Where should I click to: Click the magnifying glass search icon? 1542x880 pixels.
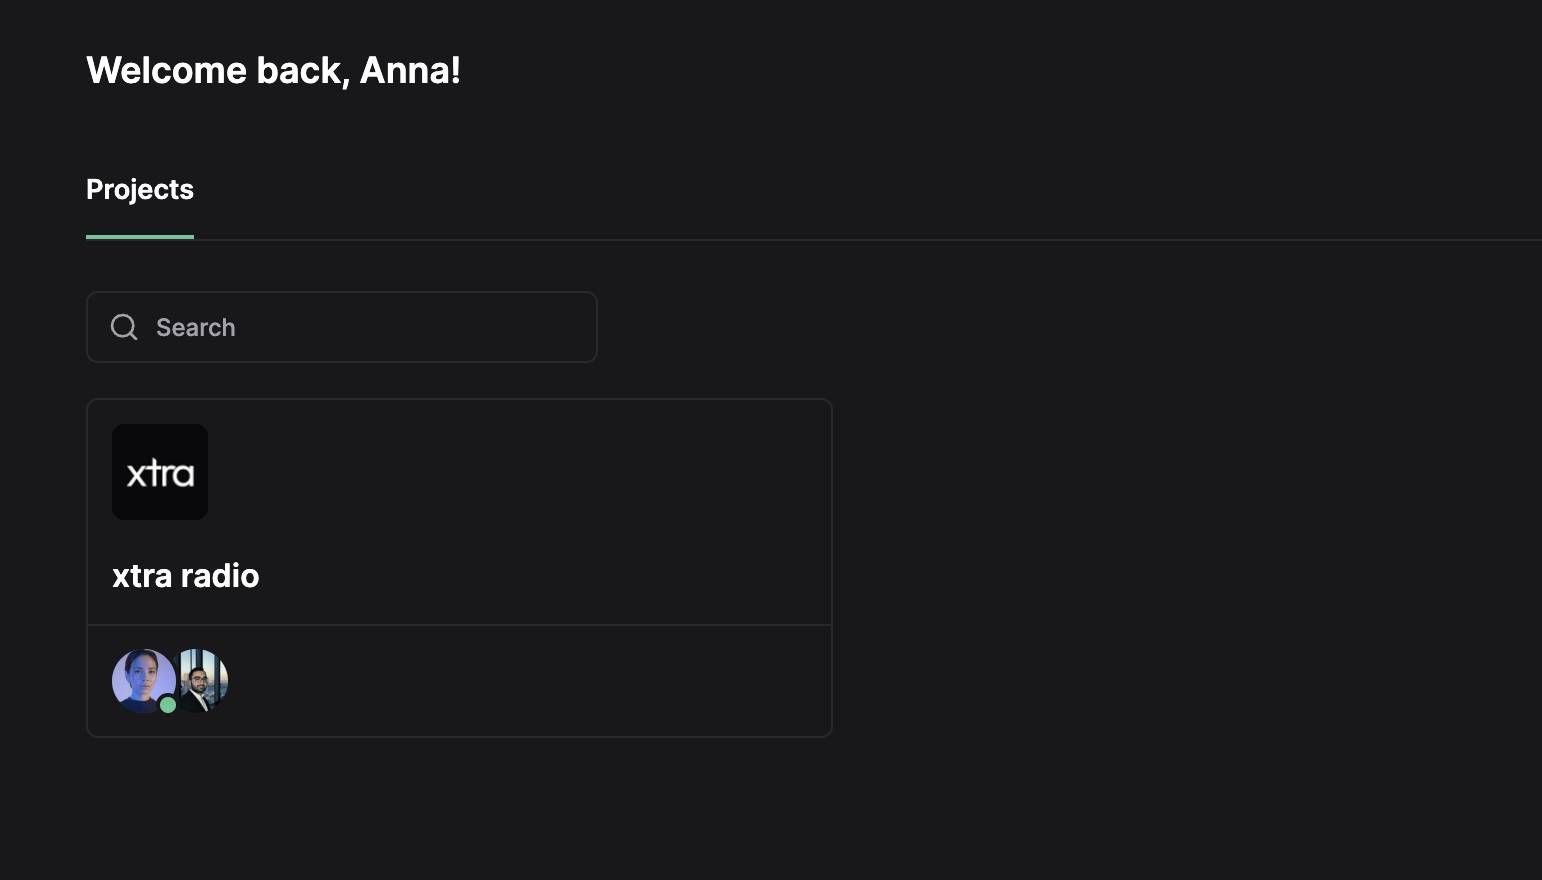124,327
